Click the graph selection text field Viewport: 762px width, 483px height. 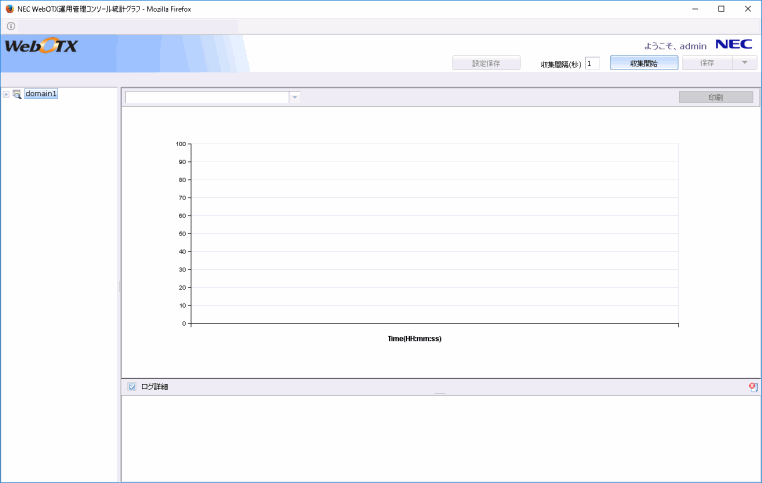(x=206, y=97)
